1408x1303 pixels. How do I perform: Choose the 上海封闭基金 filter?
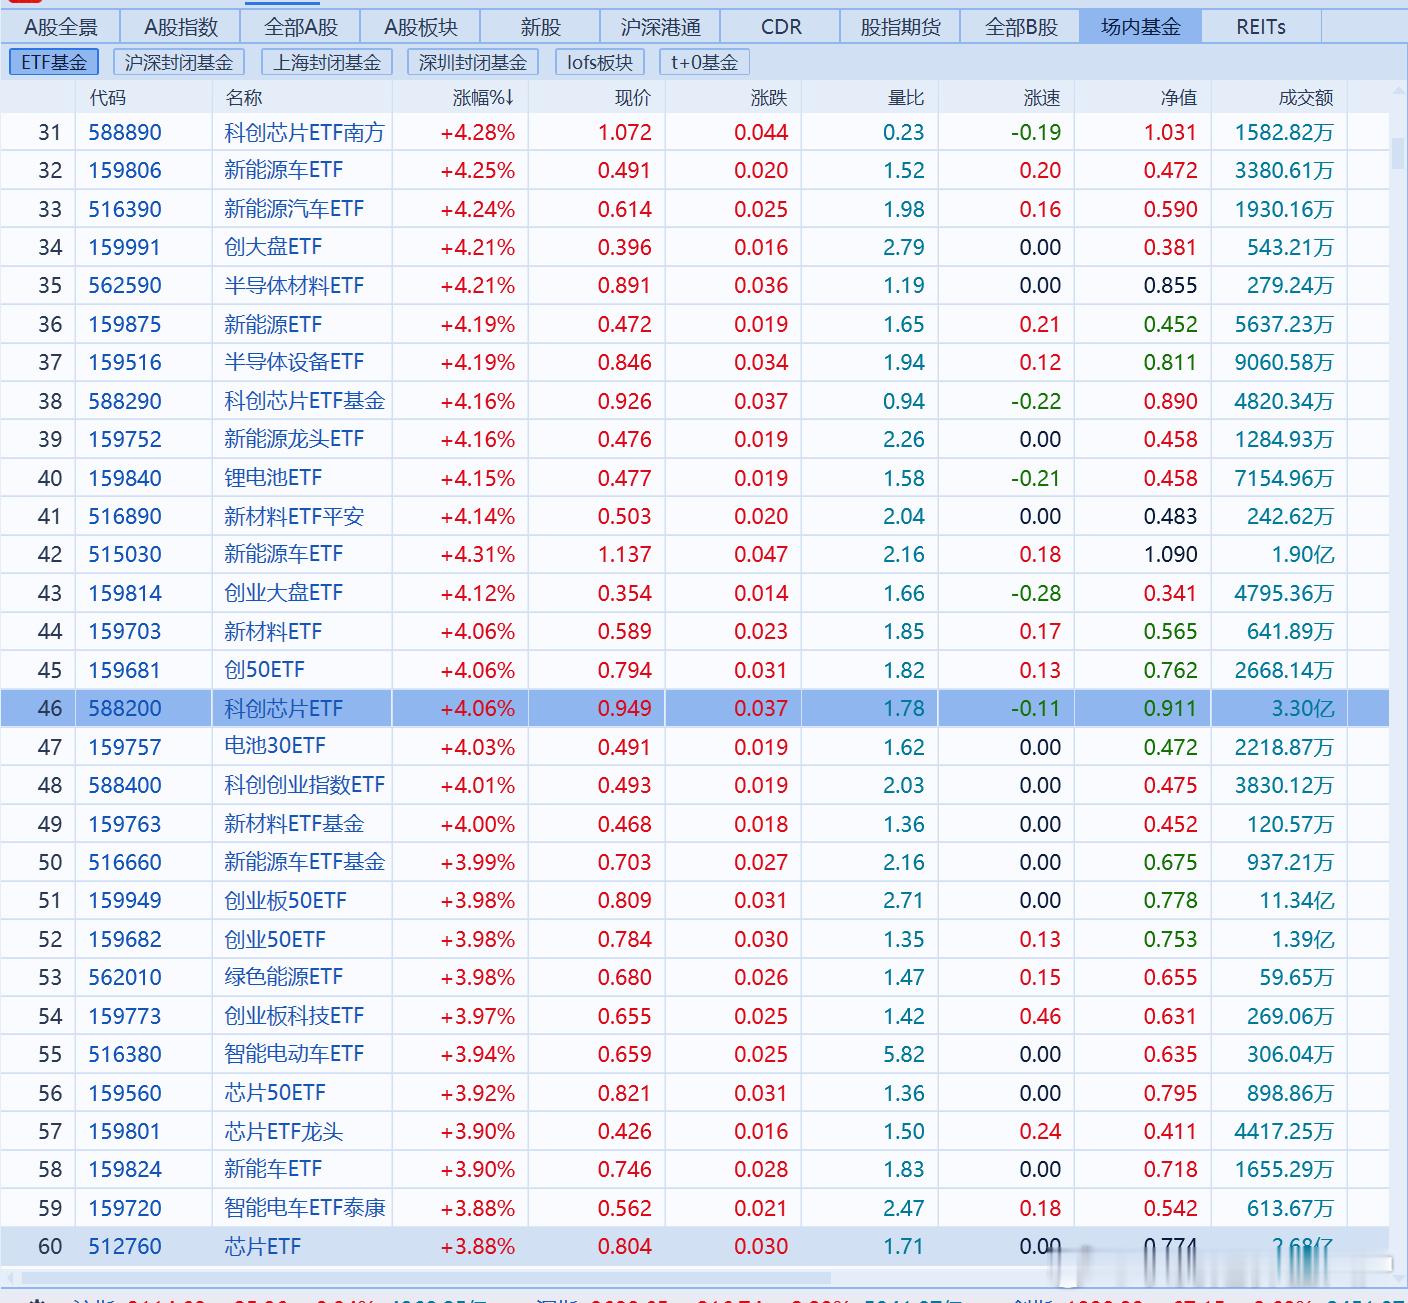tap(327, 62)
